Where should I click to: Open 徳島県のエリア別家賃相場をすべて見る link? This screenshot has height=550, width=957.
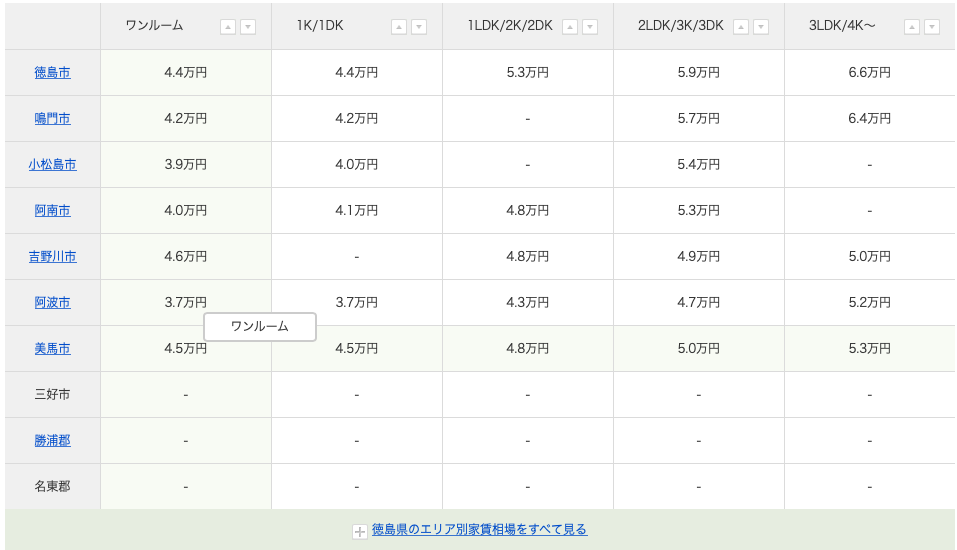click(x=479, y=529)
